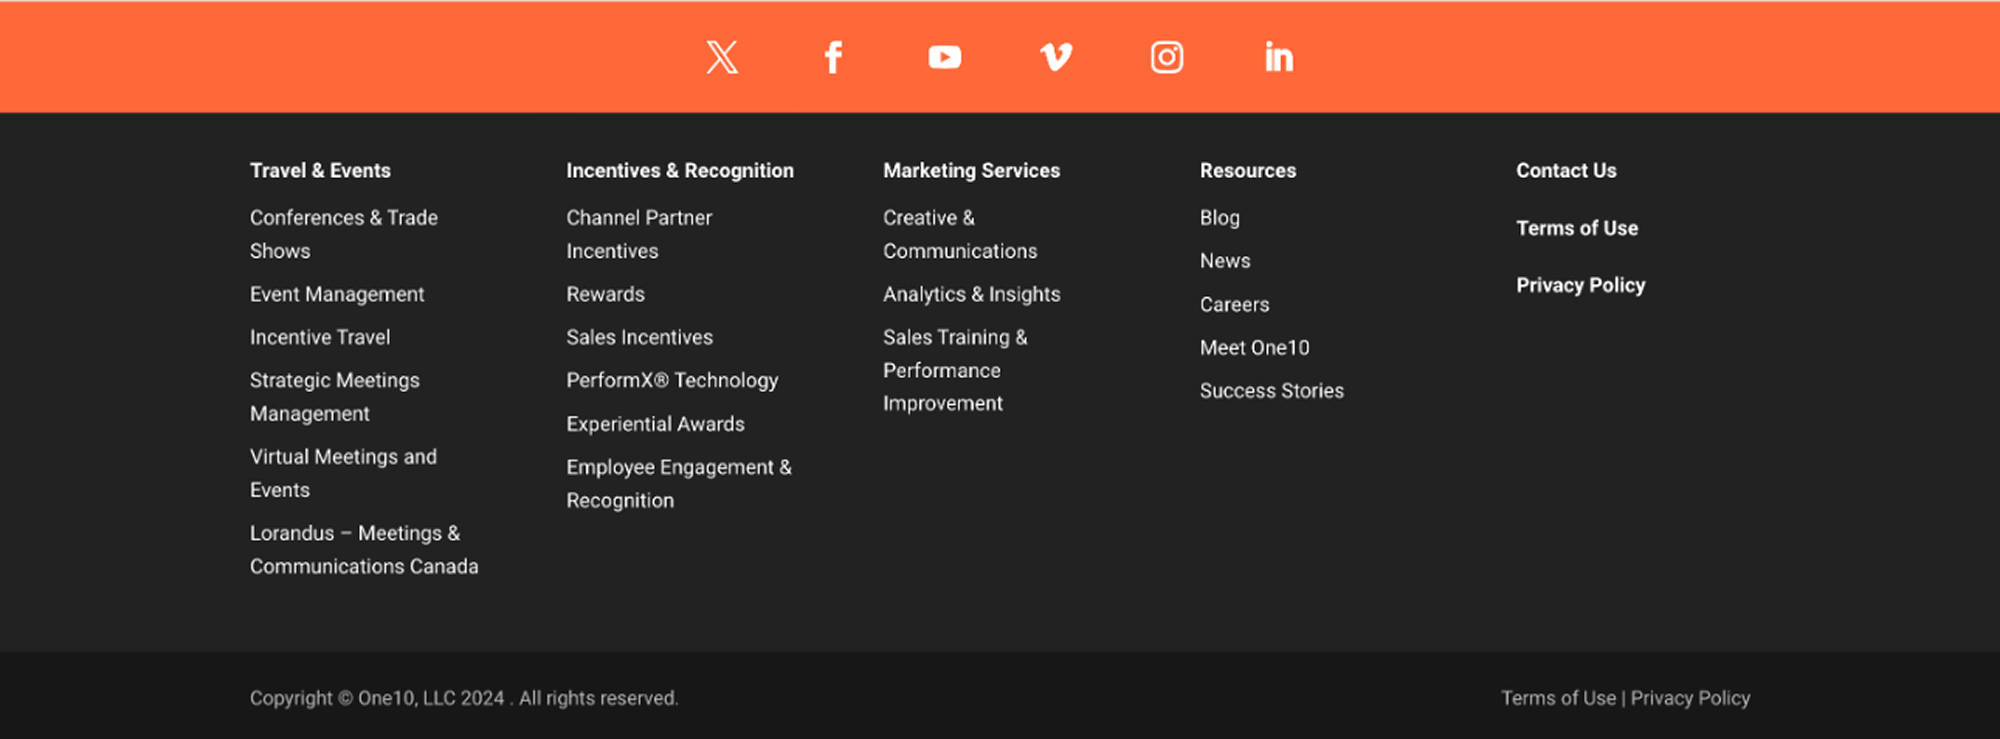
Task: Click the bold Contact Us heading
Action: tap(1566, 170)
